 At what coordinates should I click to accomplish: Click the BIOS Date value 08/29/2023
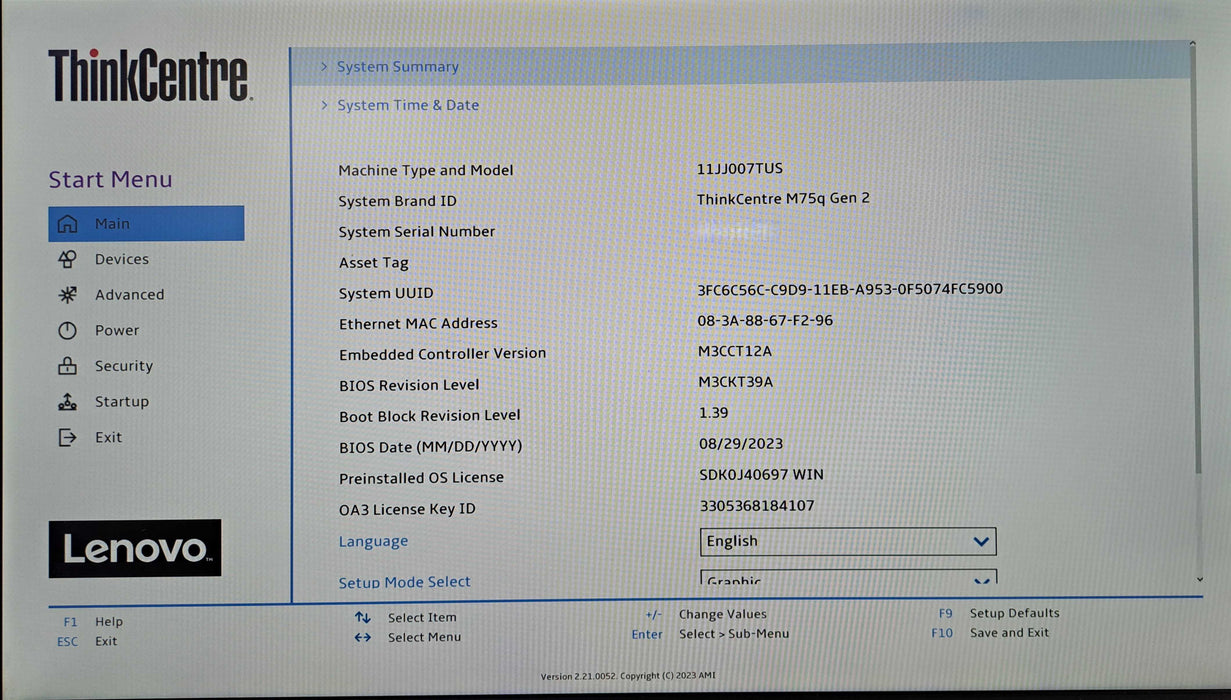(x=741, y=443)
